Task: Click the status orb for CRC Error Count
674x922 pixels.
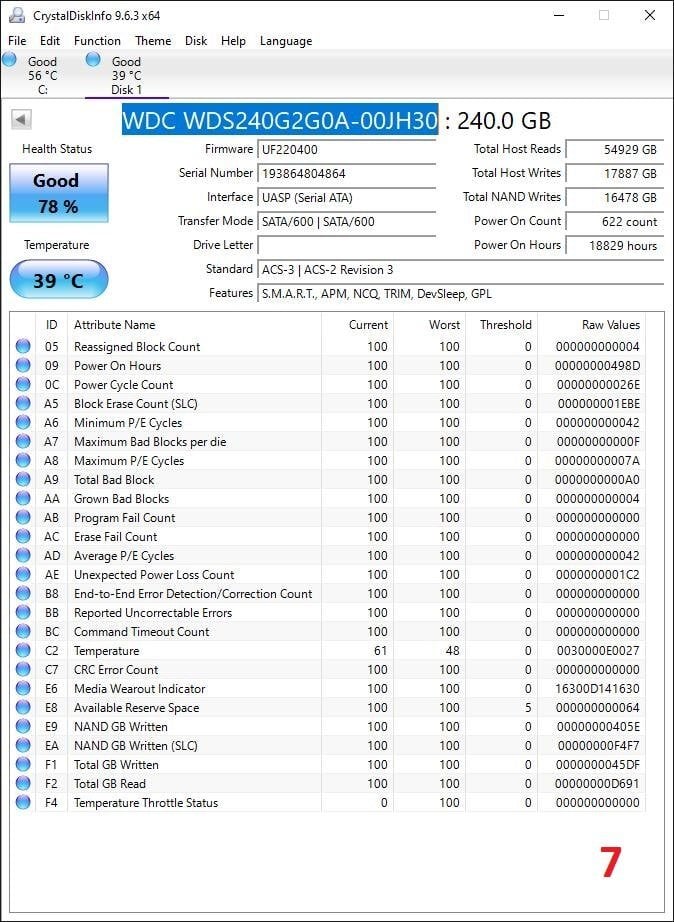Action: pyautogui.click(x=23, y=670)
